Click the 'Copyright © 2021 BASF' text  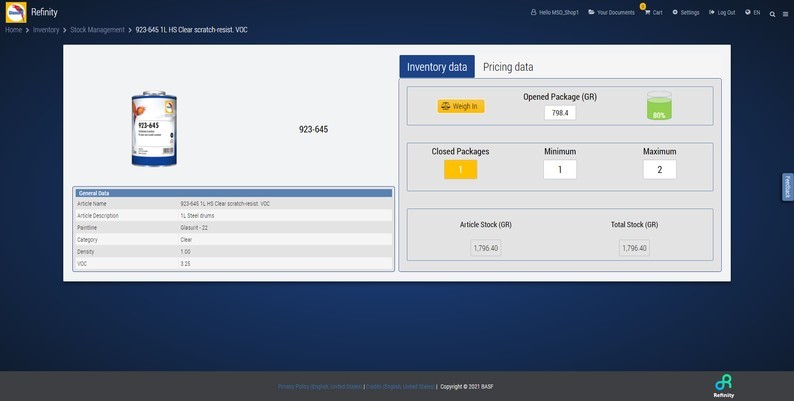[467, 387]
